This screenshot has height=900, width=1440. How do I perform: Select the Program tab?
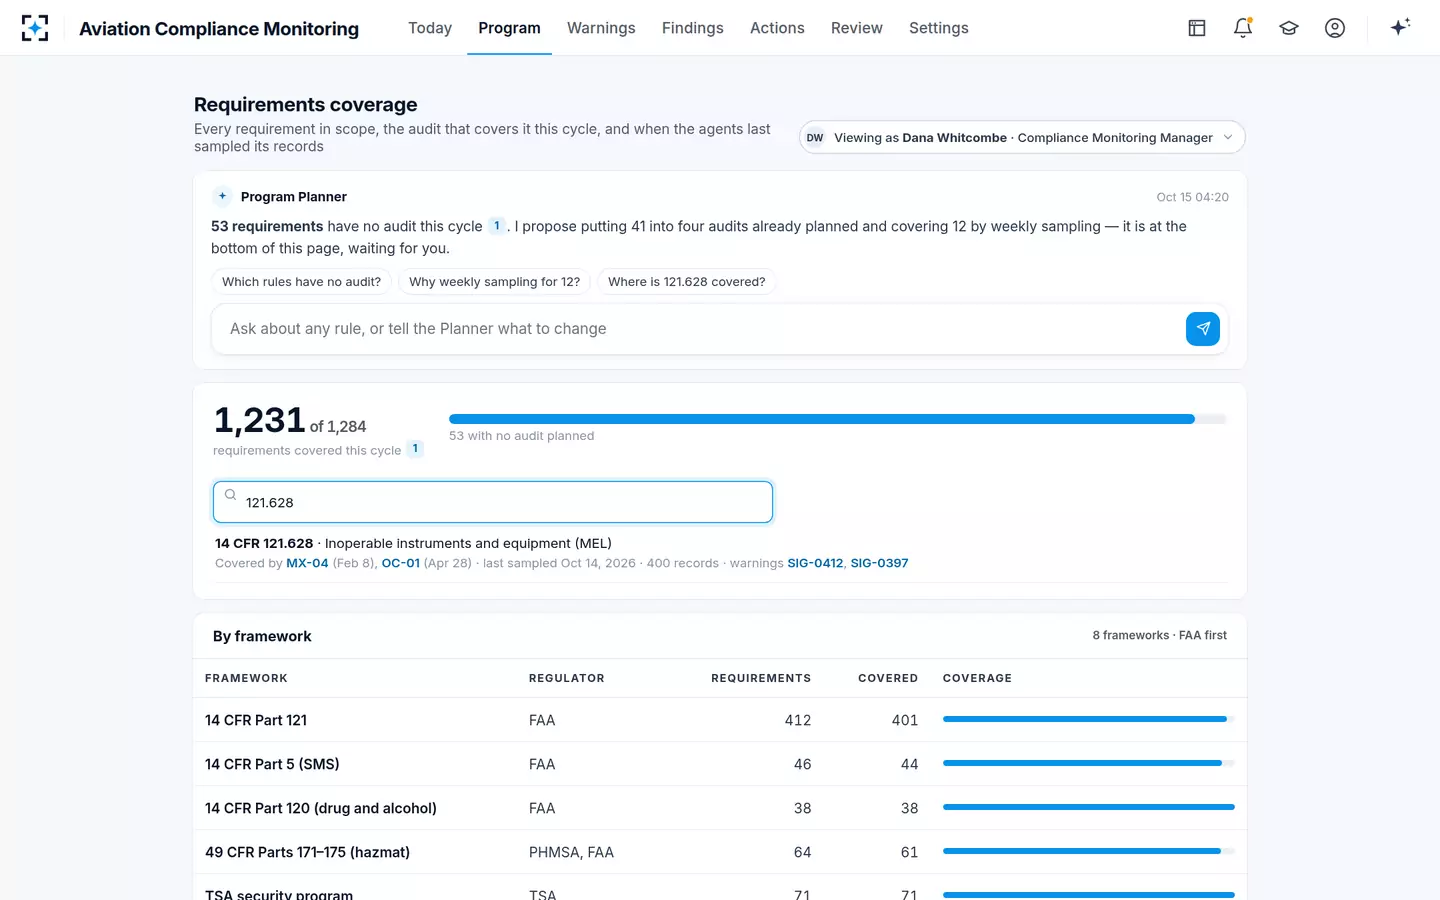(509, 28)
